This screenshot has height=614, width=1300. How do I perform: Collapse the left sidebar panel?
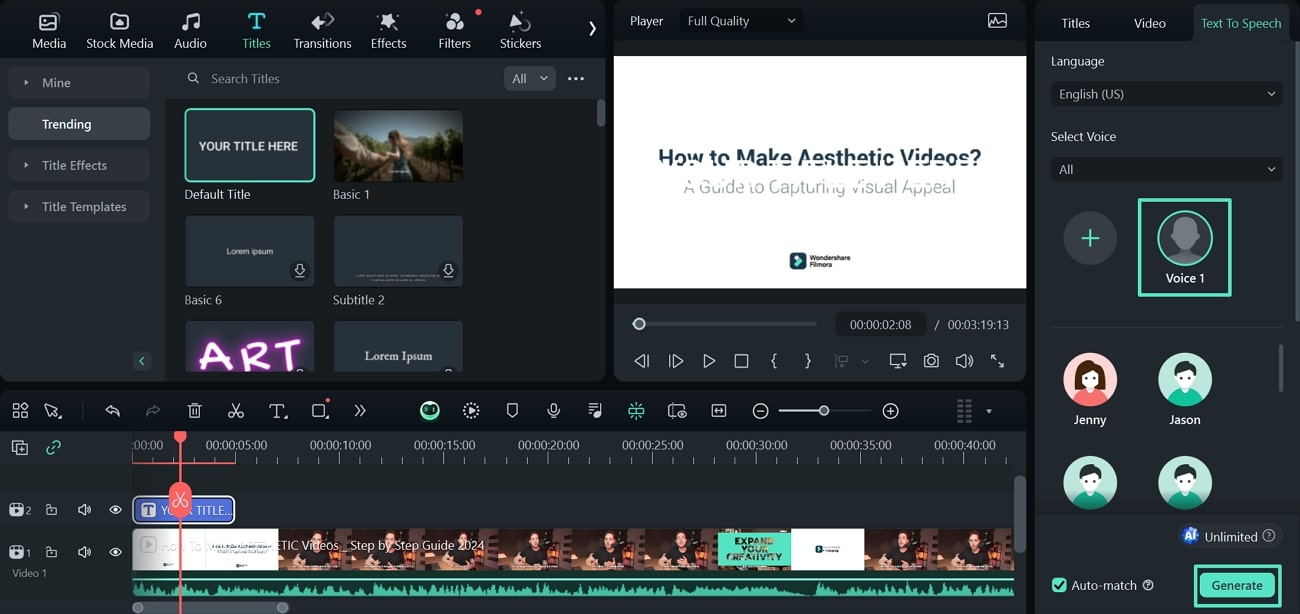point(141,361)
